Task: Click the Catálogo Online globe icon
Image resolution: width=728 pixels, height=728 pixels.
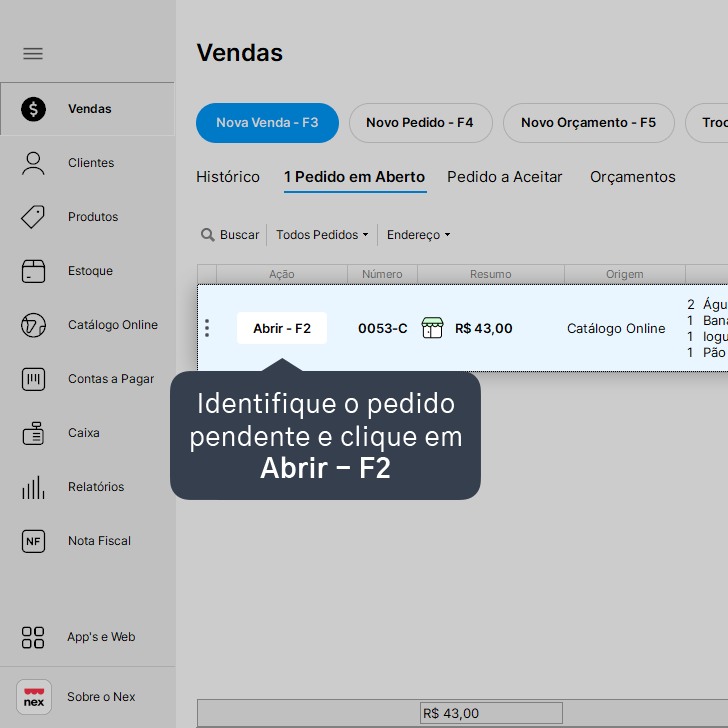Action: click(x=33, y=325)
